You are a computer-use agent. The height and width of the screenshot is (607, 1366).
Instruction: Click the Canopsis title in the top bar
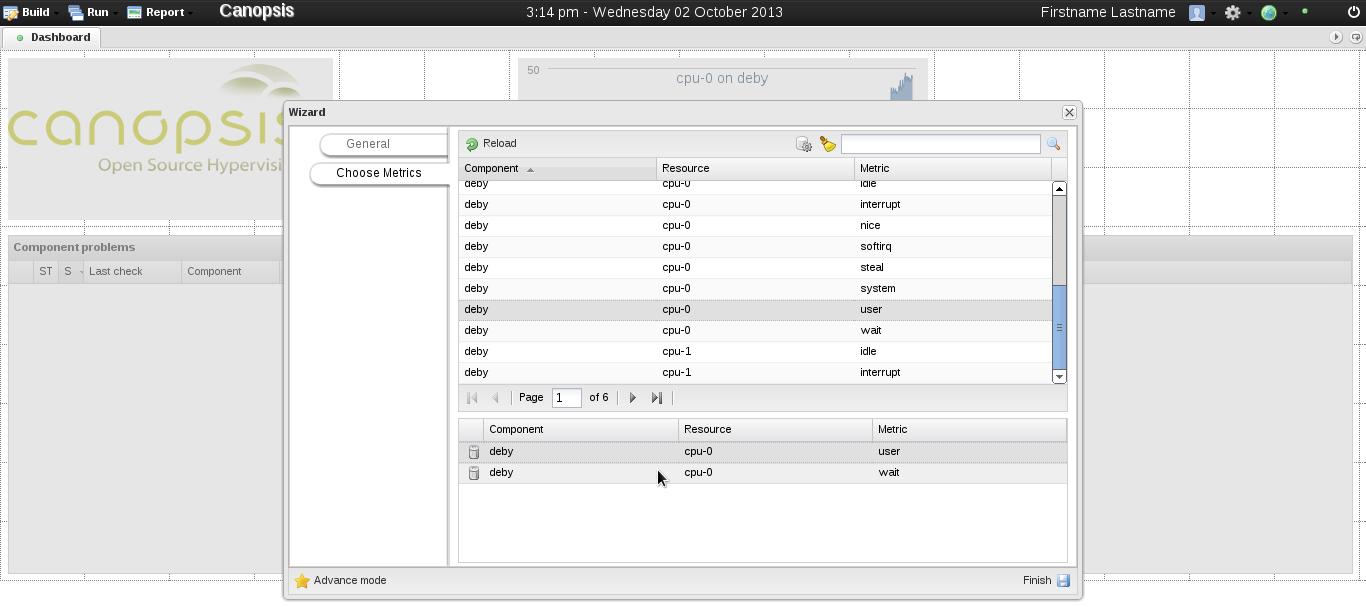pos(257,11)
